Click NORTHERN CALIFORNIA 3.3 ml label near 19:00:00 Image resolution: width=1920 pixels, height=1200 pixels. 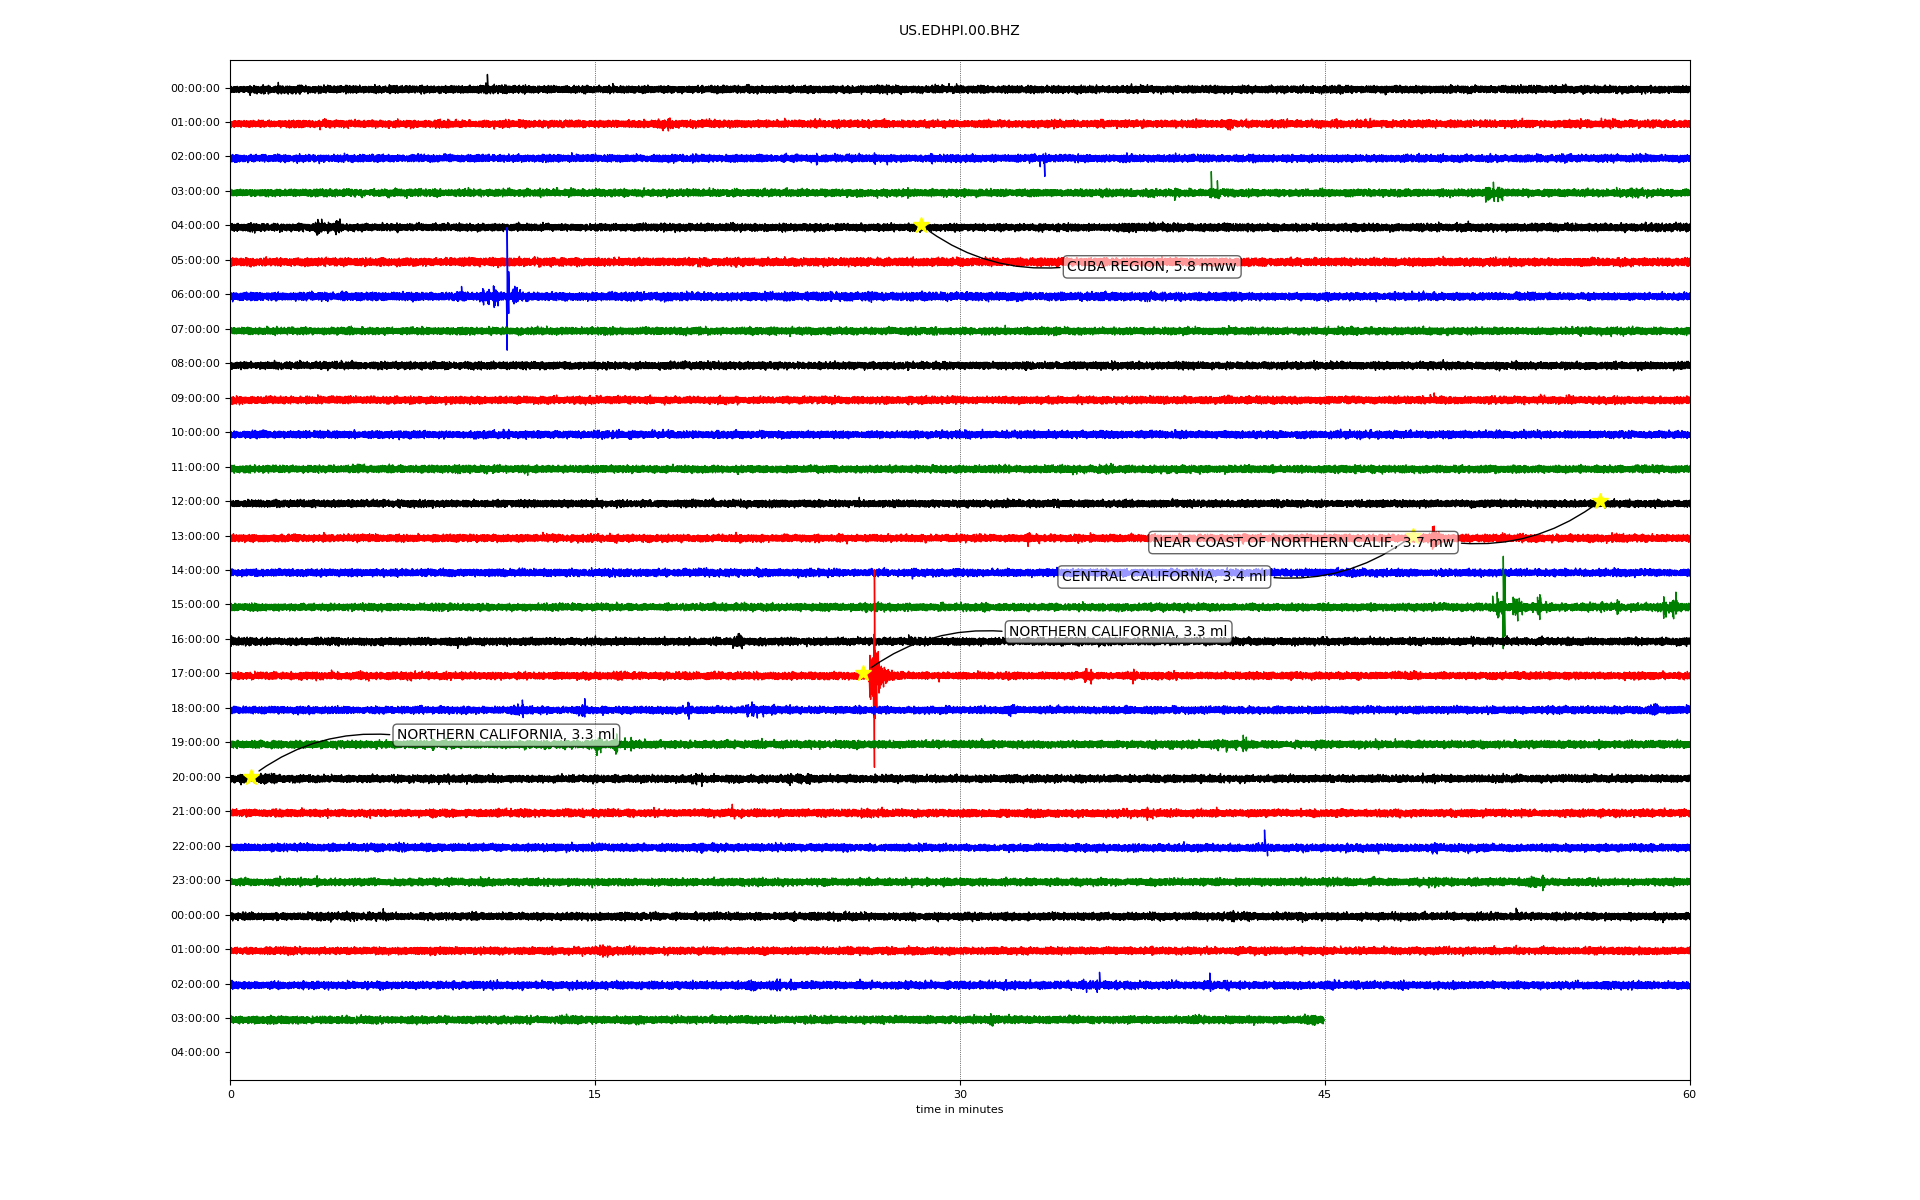[x=505, y=735]
